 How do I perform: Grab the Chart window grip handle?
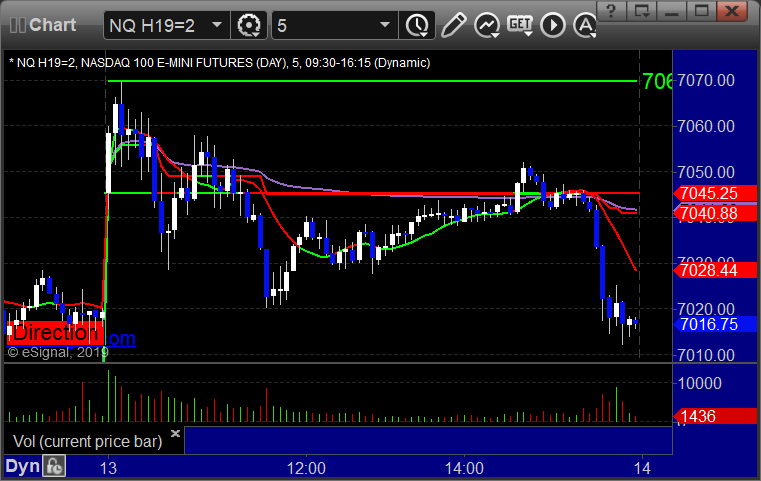point(18,25)
